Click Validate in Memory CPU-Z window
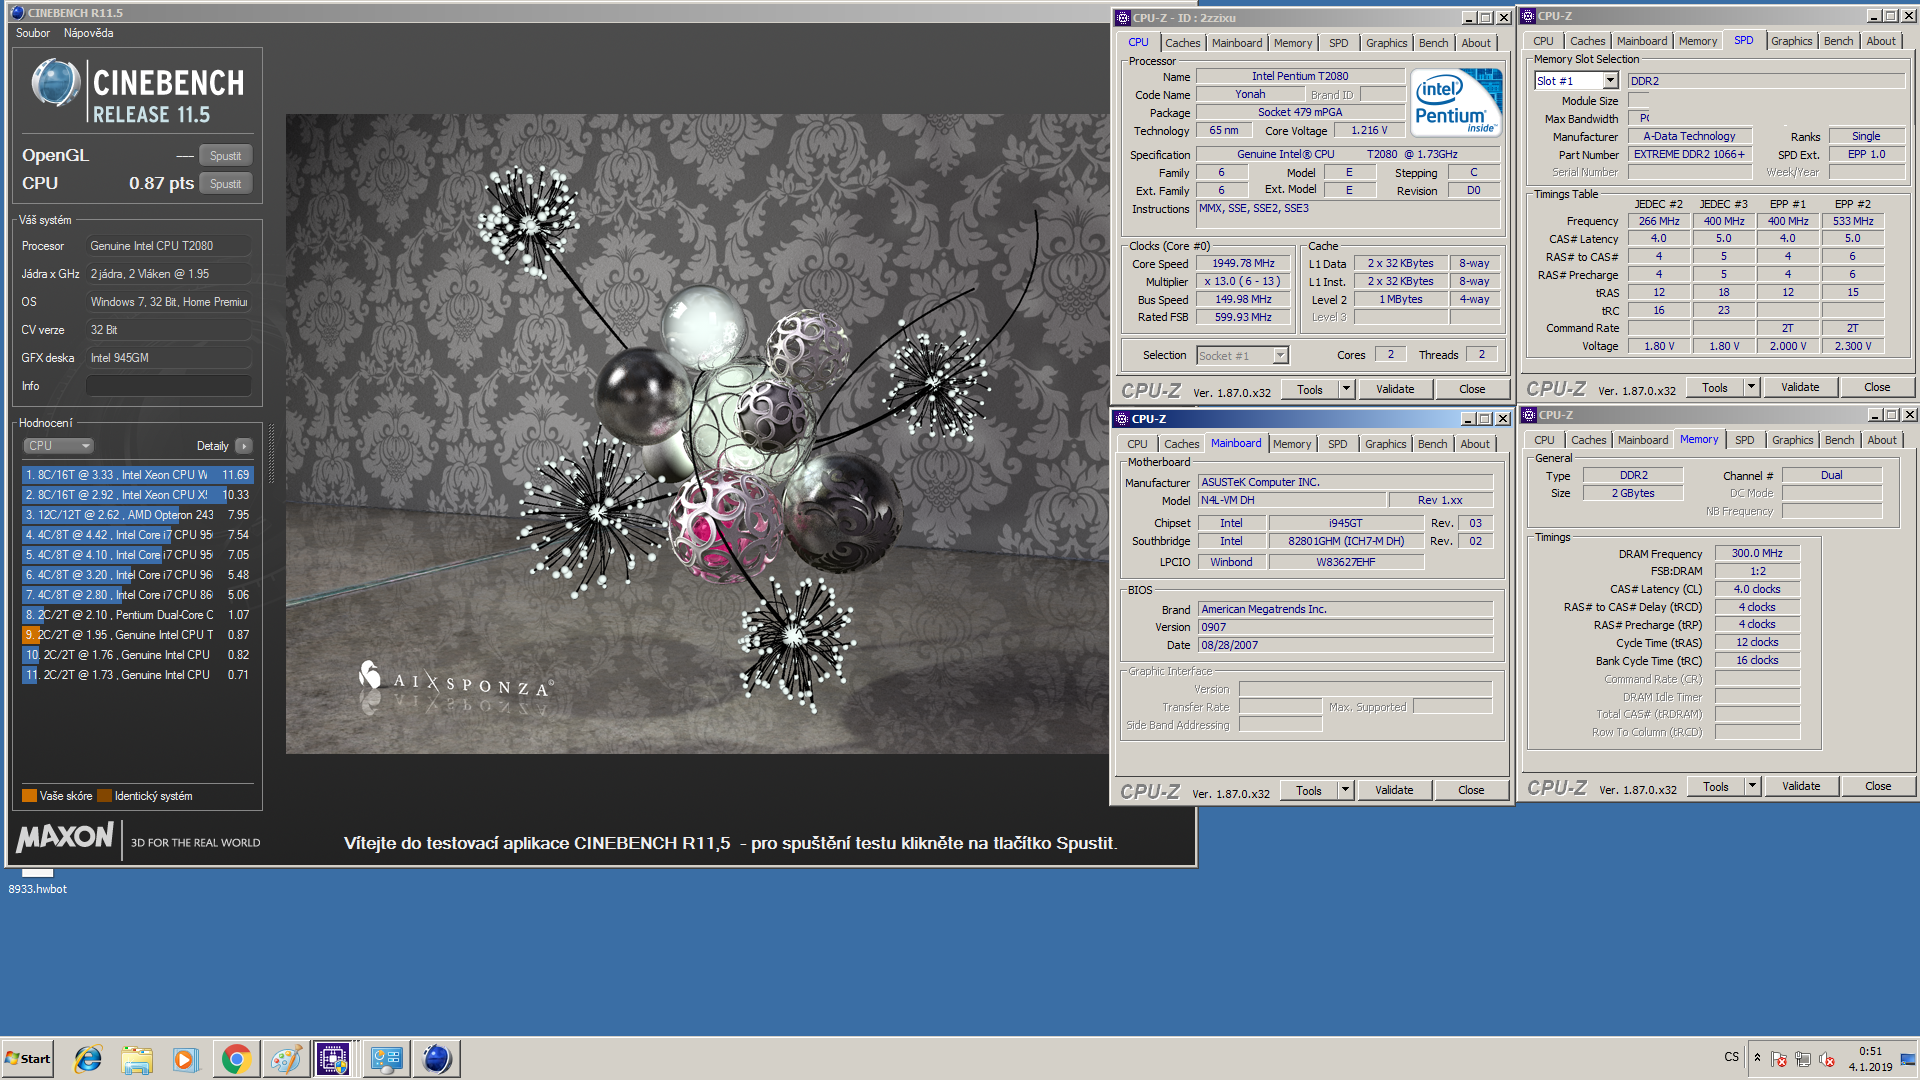Viewport: 1920px width, 1080px height. point(1801,787)
